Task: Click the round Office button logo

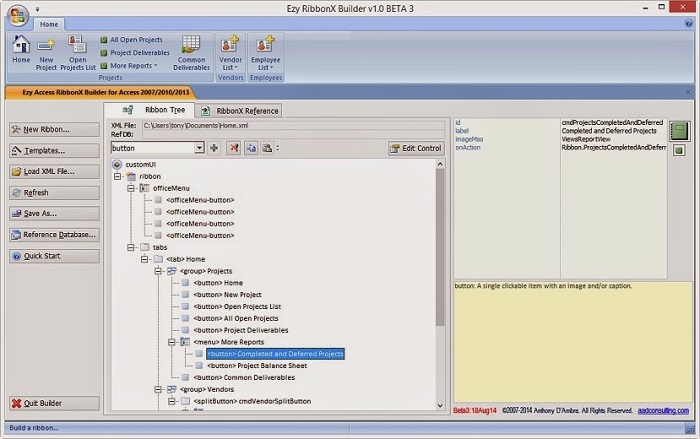Action: click(x=17, y=16)
